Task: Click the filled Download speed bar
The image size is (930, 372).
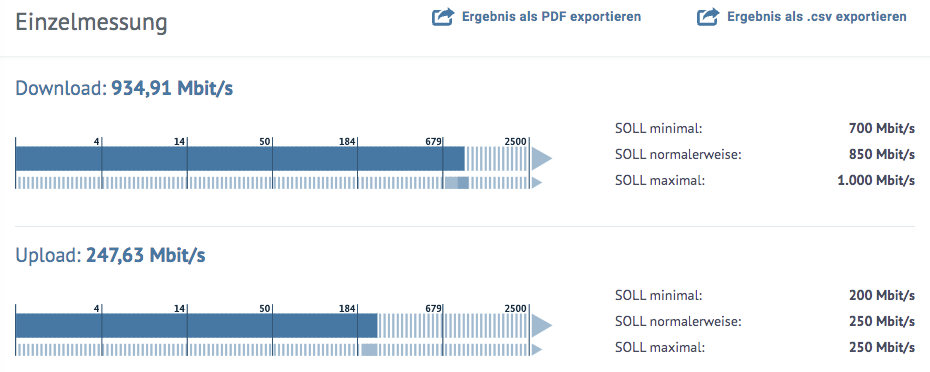Action: click(x=240, y=158)
